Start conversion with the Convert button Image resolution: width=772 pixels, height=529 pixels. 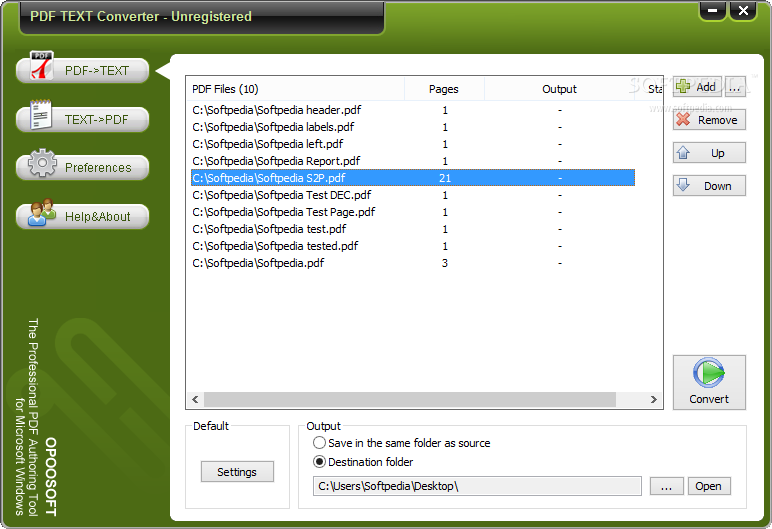point(709,382)
